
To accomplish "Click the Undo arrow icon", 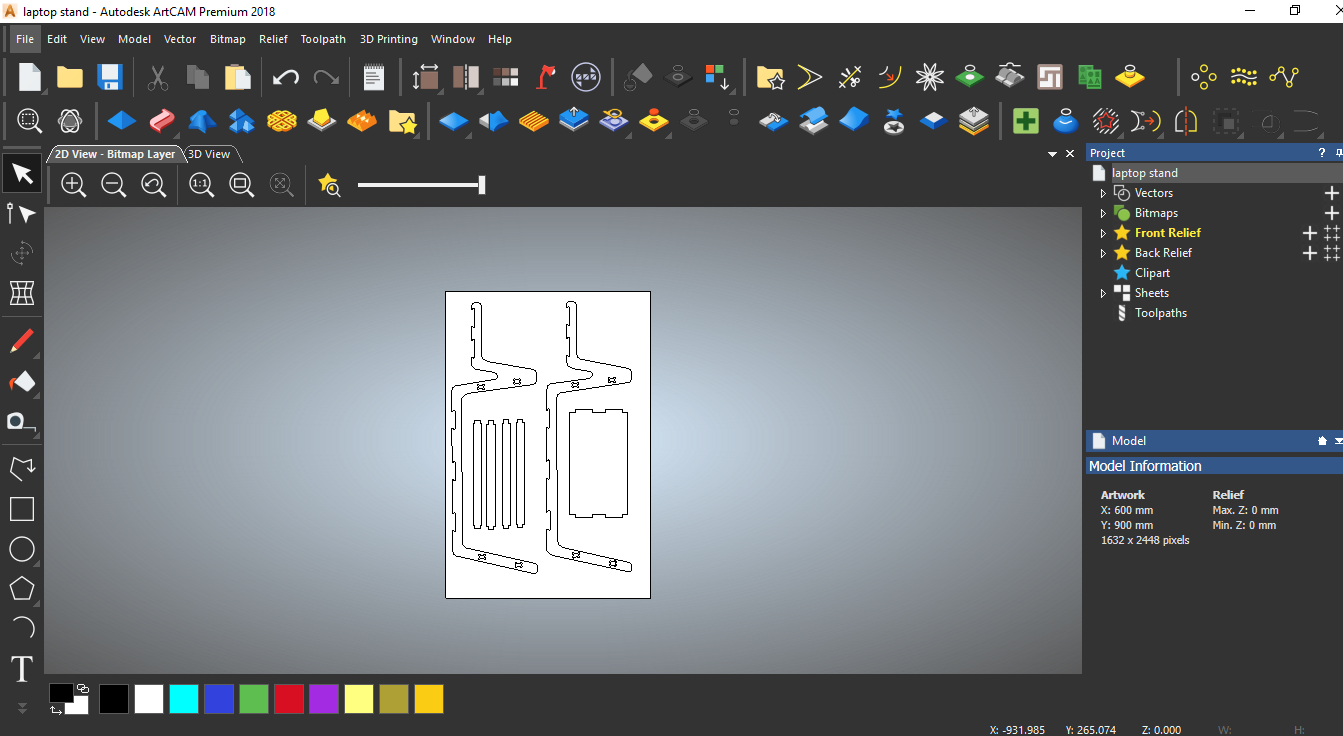I will pos(286,77).
